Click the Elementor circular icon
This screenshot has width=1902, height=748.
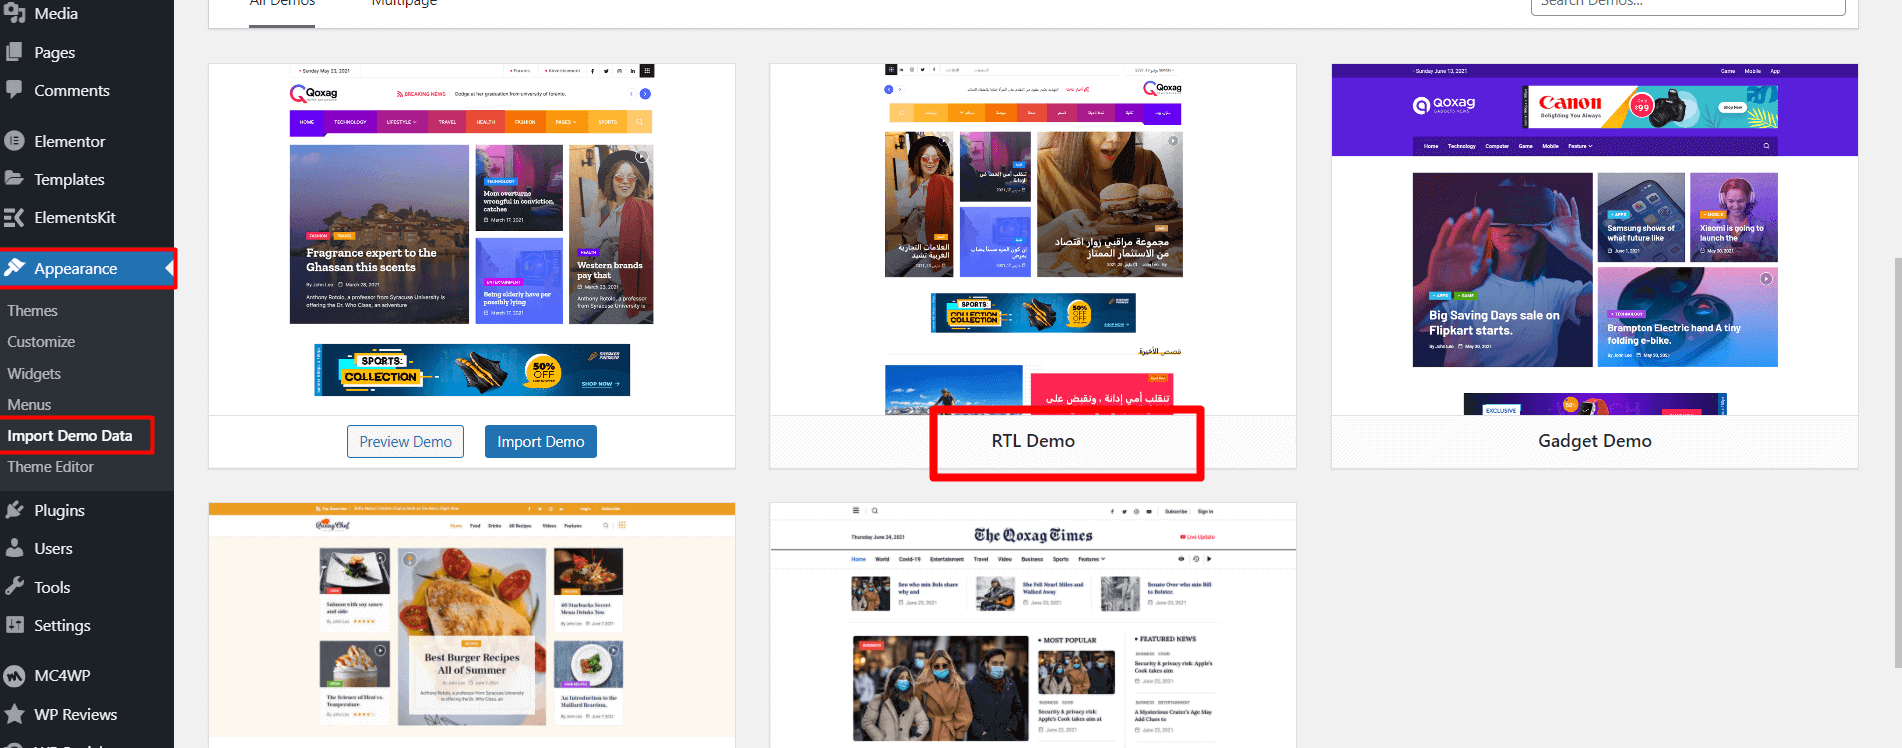pyautogui.click(x=14, y=141)
